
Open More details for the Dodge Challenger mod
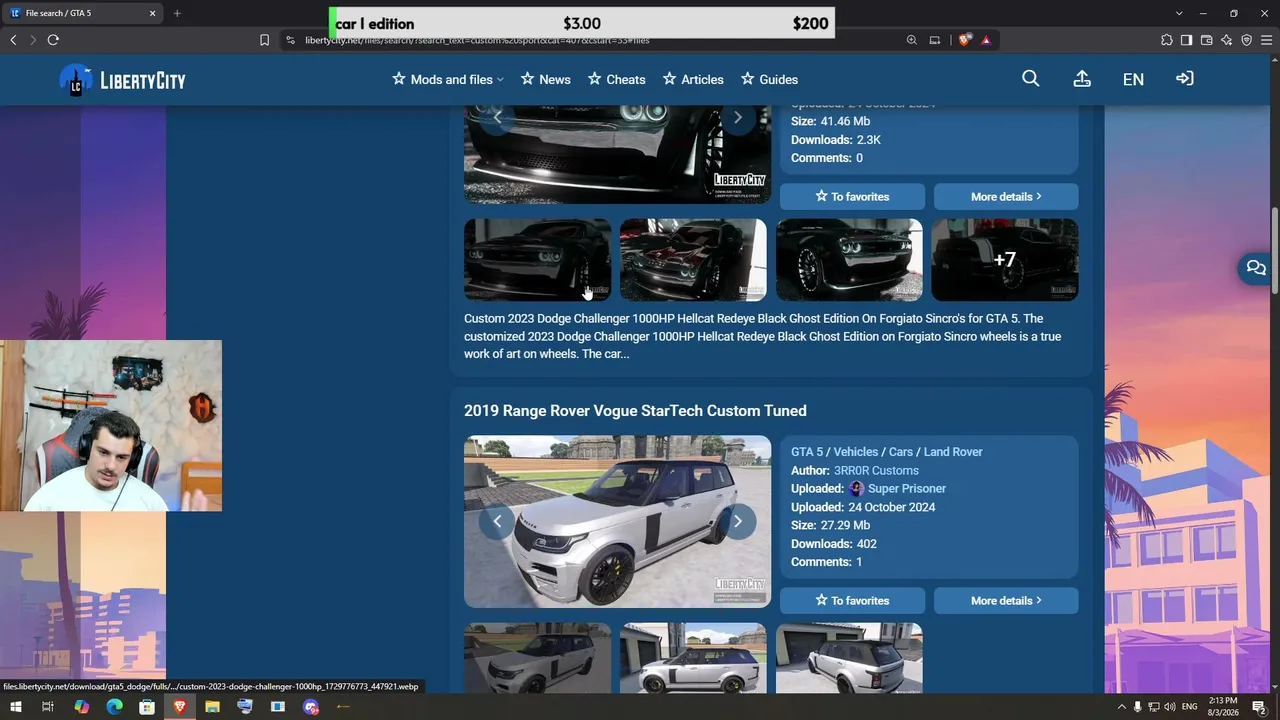point(1006,196)
